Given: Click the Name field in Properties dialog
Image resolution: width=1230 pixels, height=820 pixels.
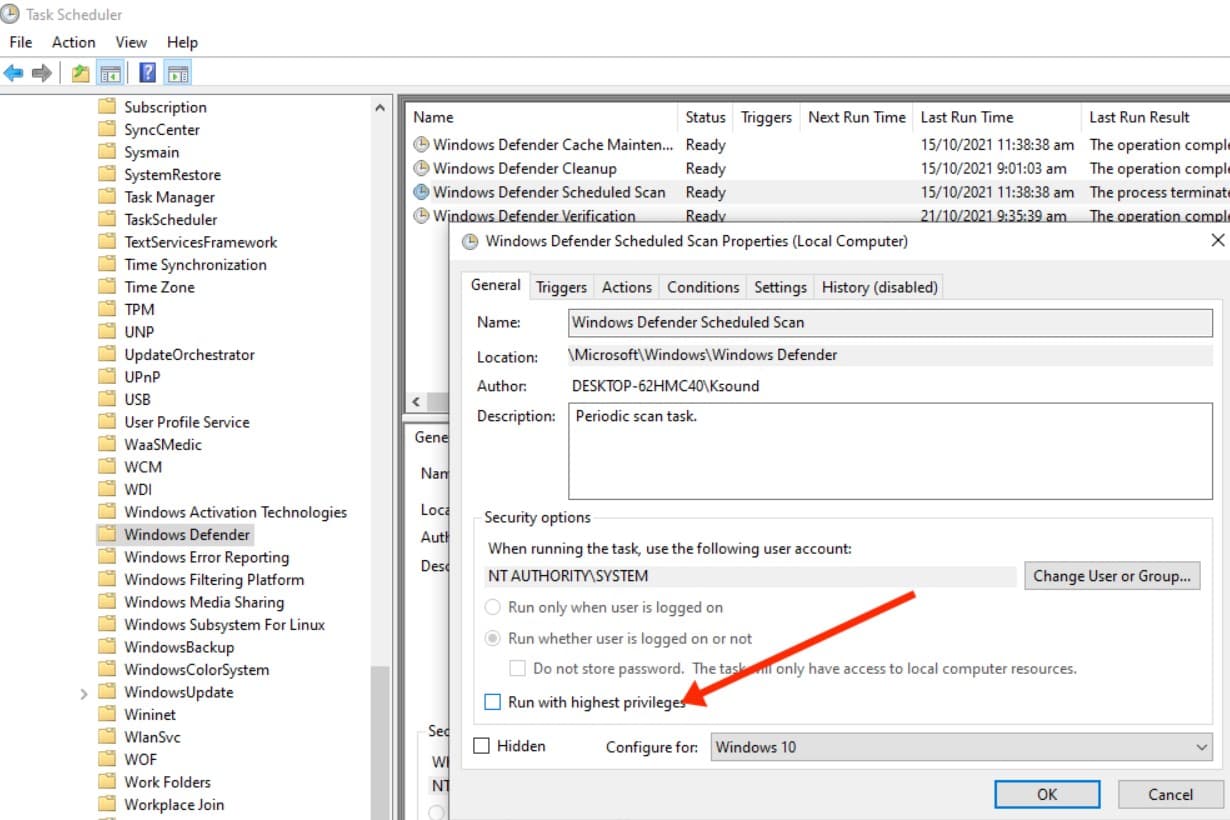Looking at the screenshot, I should (x=890, y=323).
